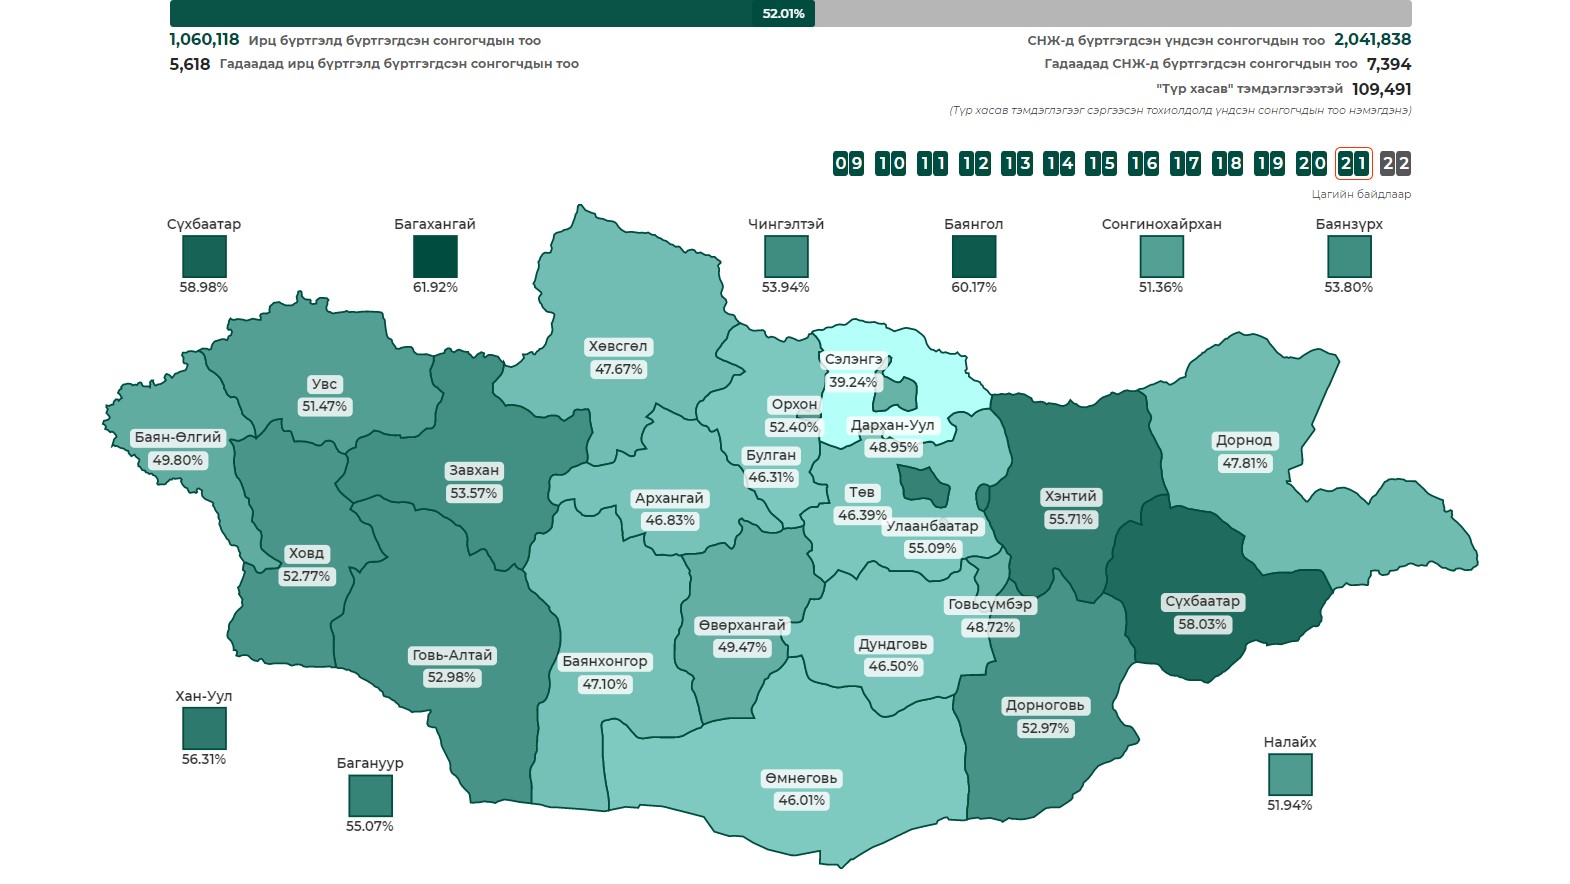Click the Баянгол district color square
This screenshot has height=884, width=1570.
point(973,256)
